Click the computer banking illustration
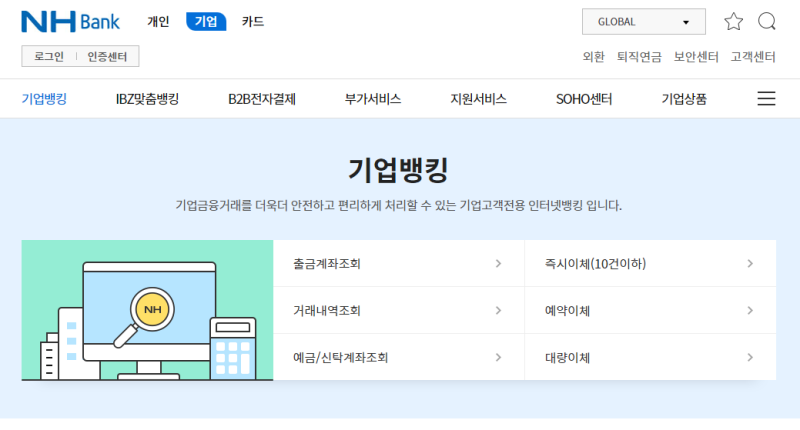 147,310
